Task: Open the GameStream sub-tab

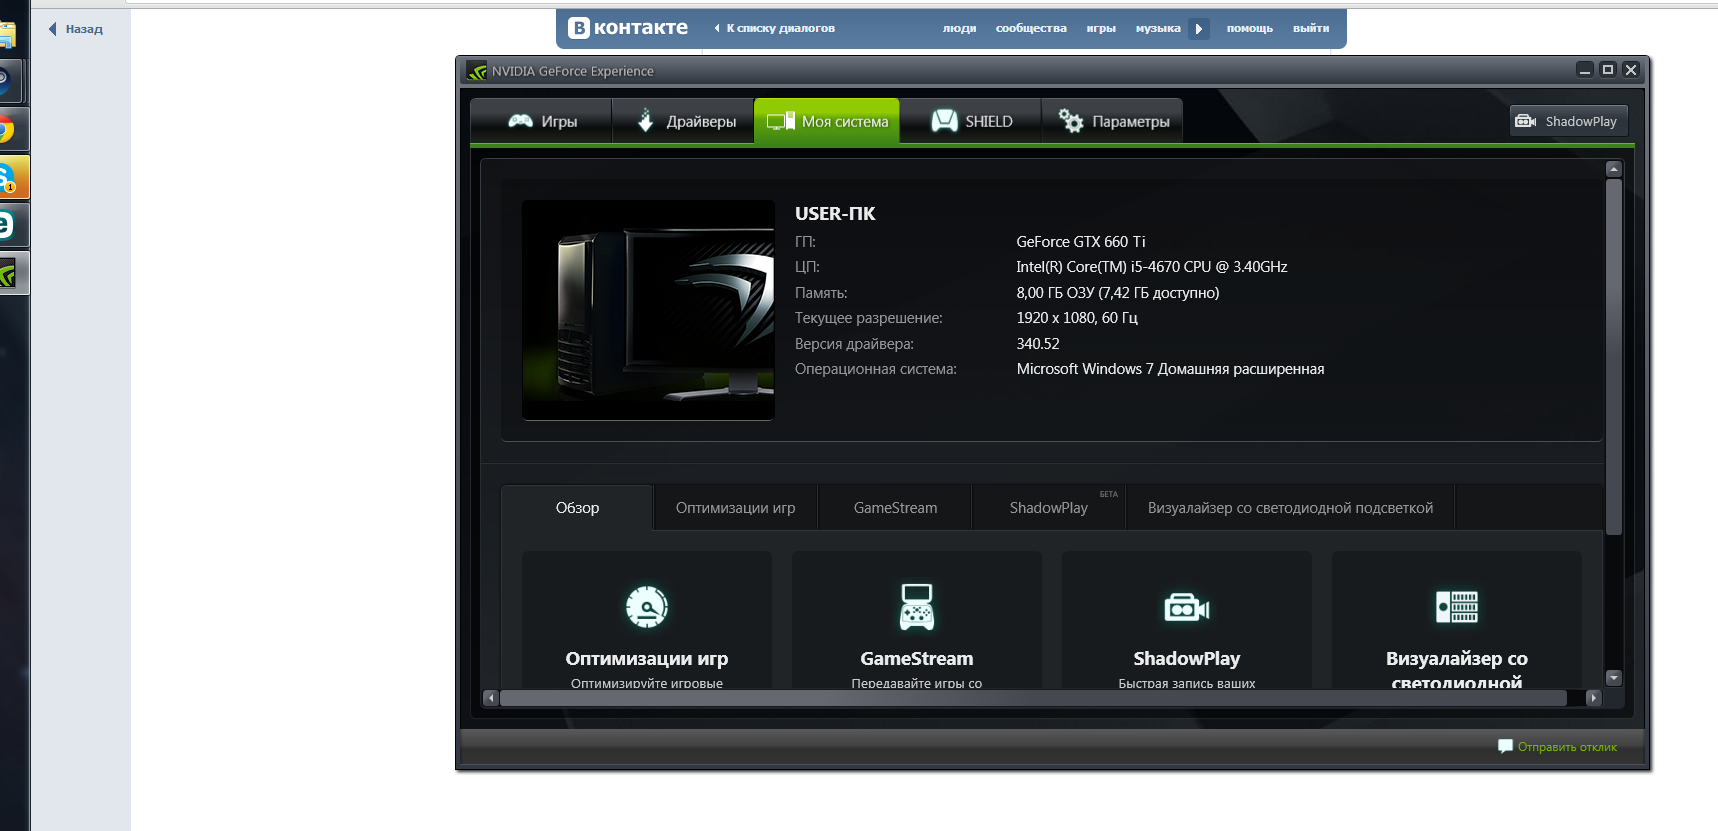Action: 895,508
